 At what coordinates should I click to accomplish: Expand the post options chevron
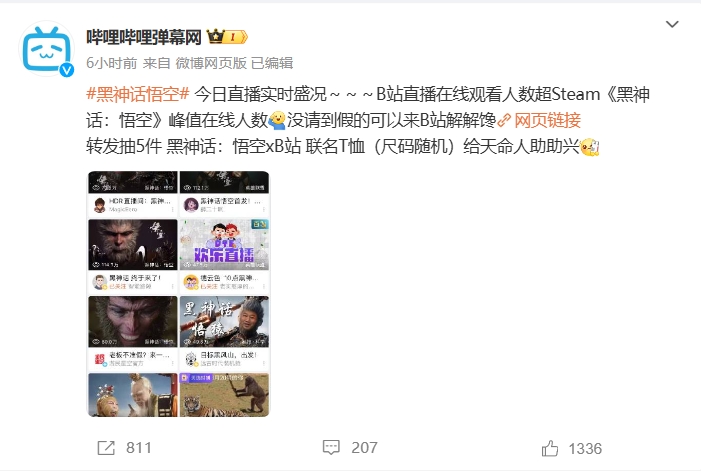pos(672,24)
